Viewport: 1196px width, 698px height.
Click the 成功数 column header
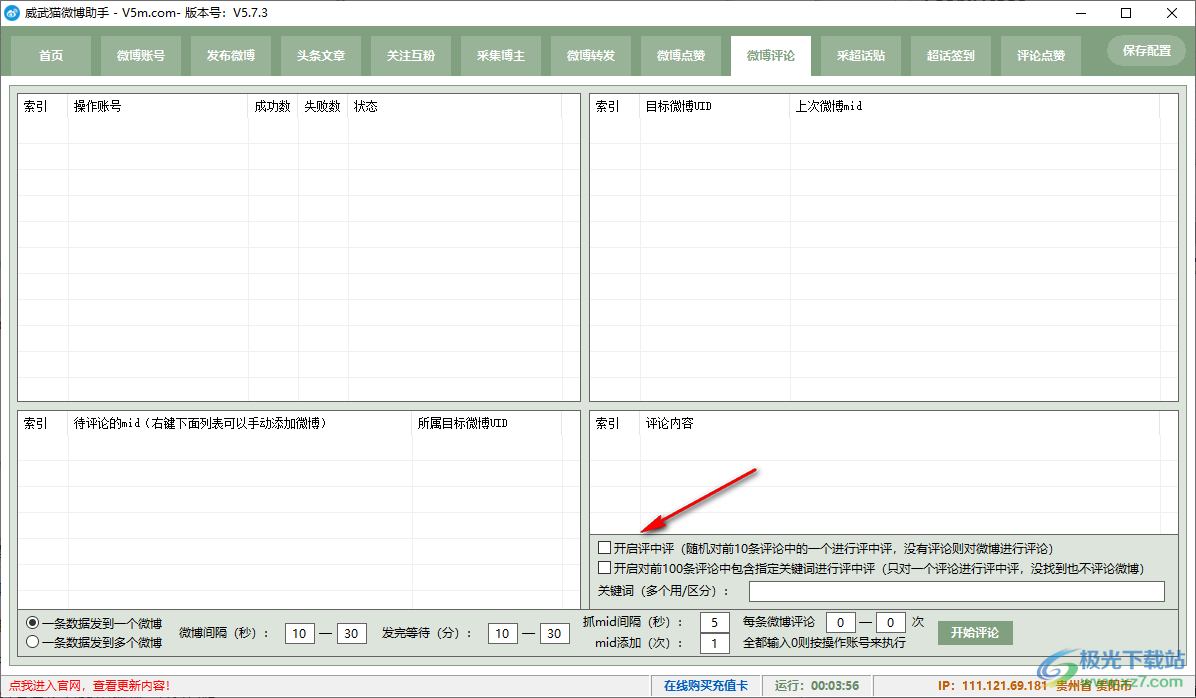point(273,106)
